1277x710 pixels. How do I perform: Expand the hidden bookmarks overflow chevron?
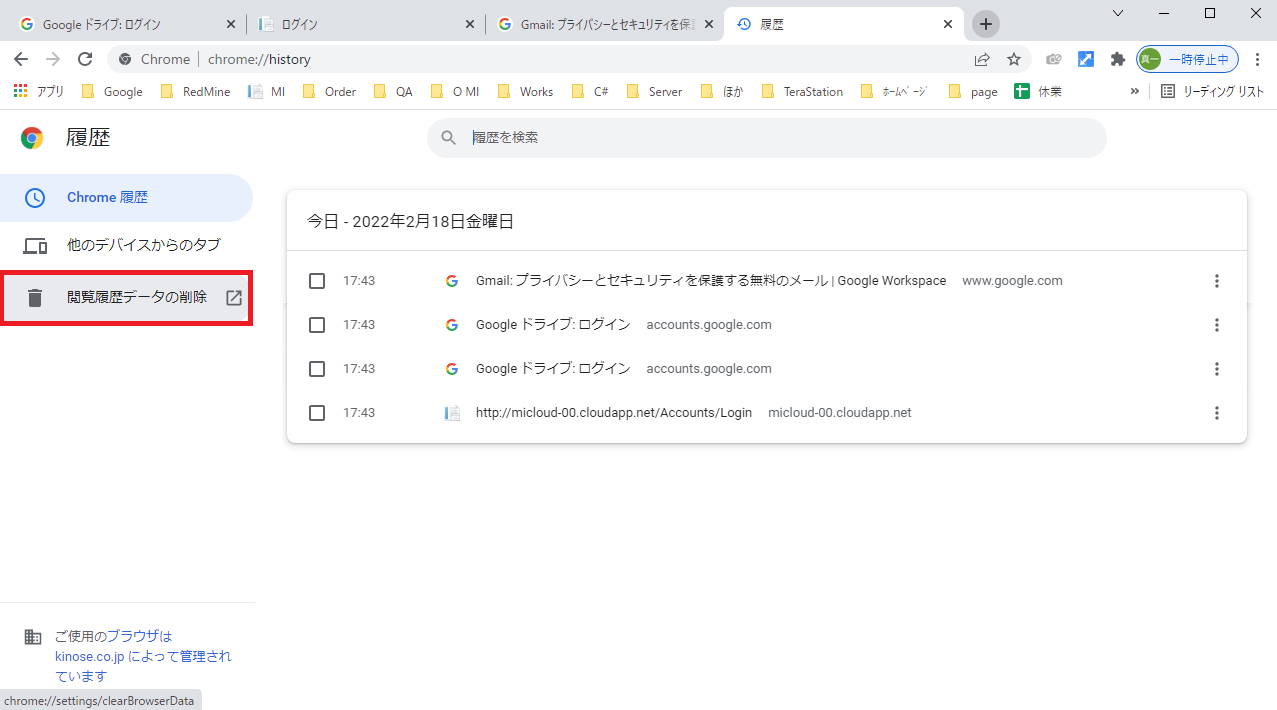1134,91
